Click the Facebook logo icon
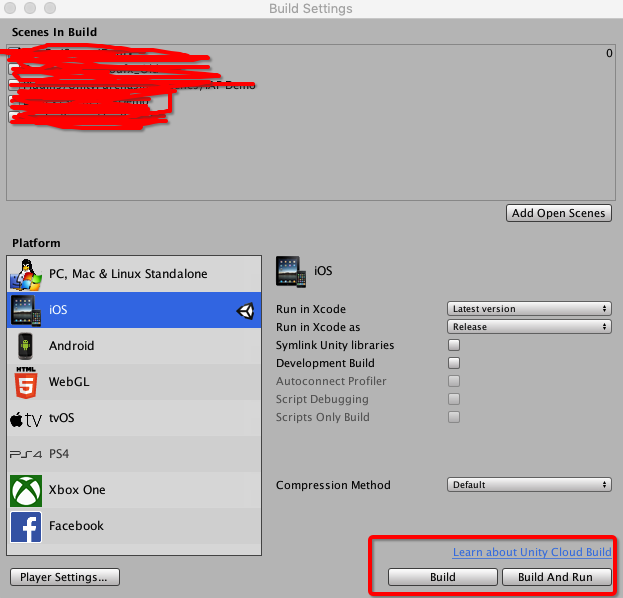 26,527
